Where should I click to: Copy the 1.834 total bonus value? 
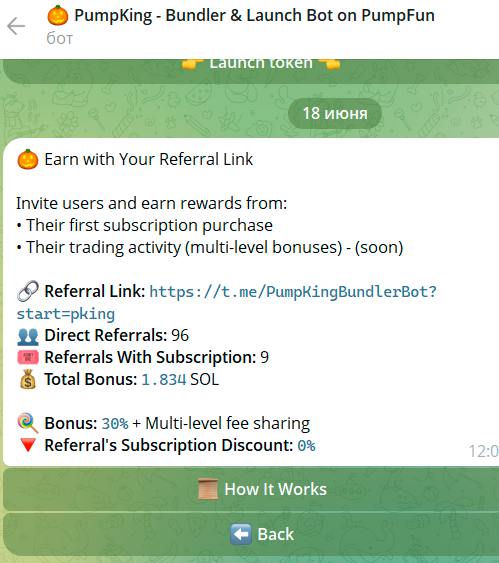(164, 380)
